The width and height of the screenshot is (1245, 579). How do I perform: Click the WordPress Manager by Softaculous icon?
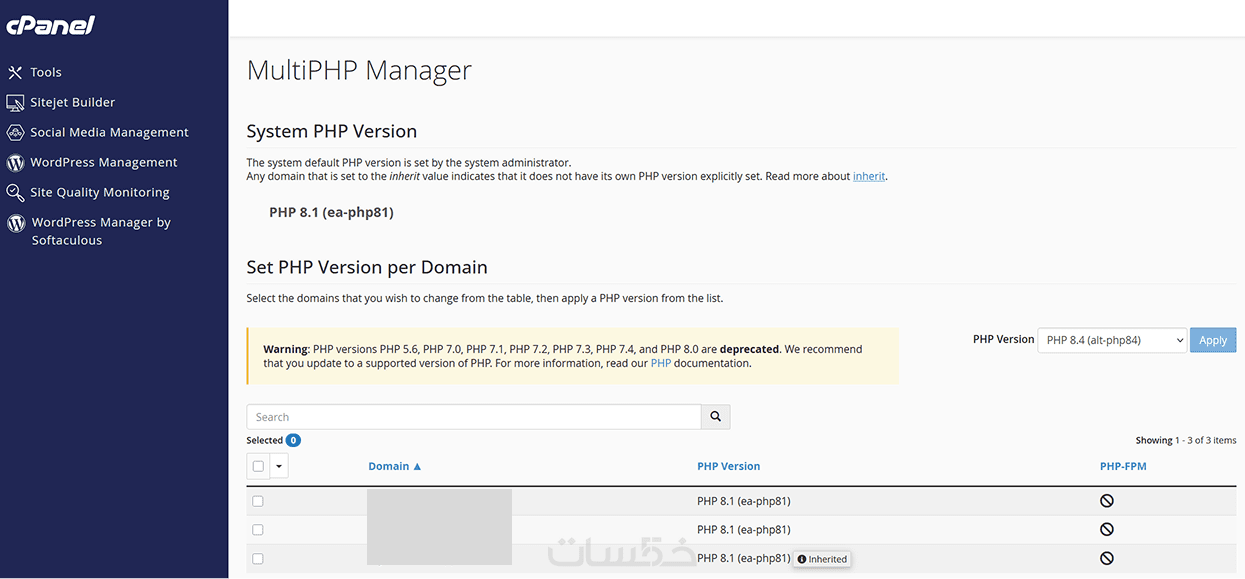click(16, 223)
